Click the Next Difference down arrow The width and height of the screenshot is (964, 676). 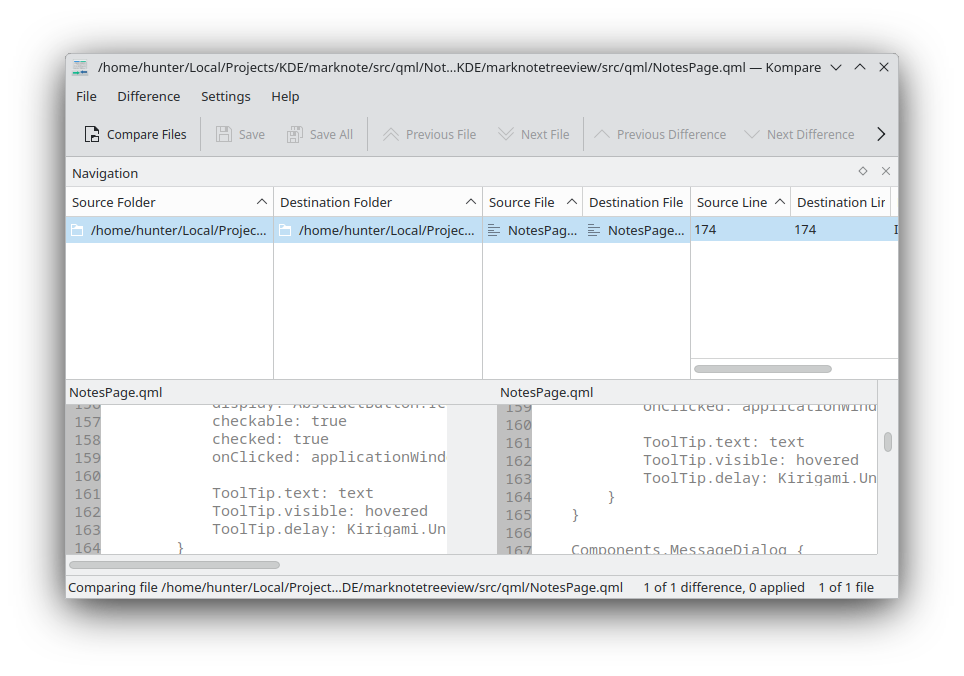tap(752, 135)
